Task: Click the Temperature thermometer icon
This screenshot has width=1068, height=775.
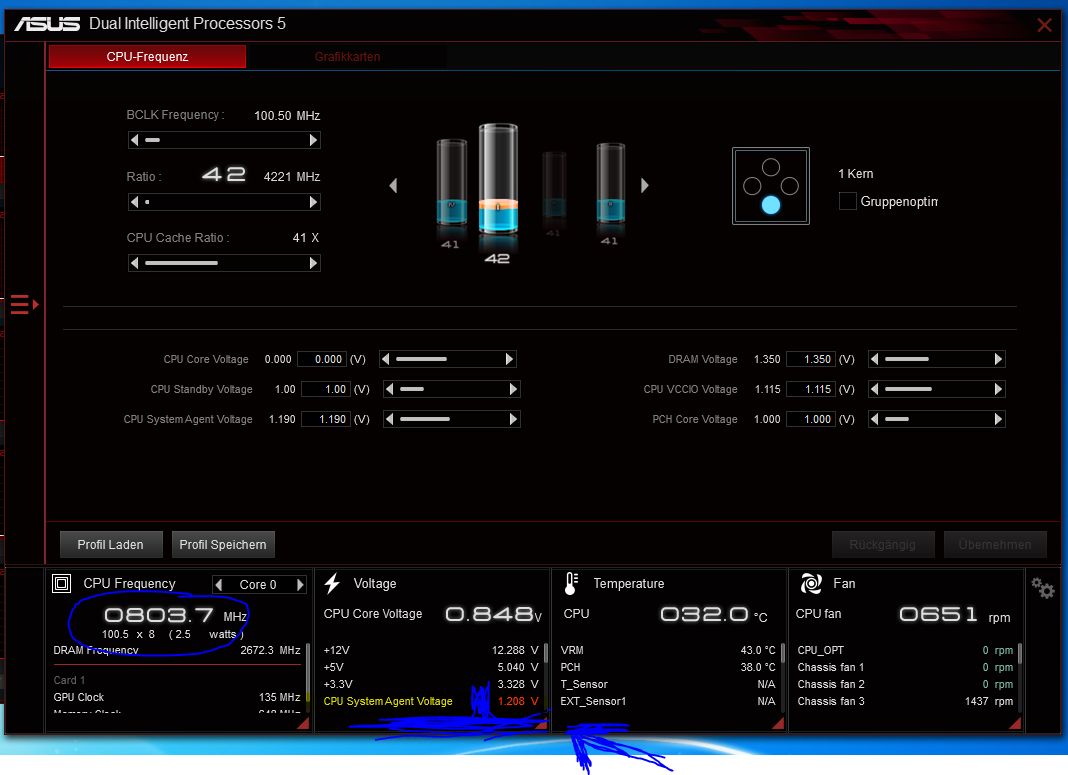Action: (571, 584)
